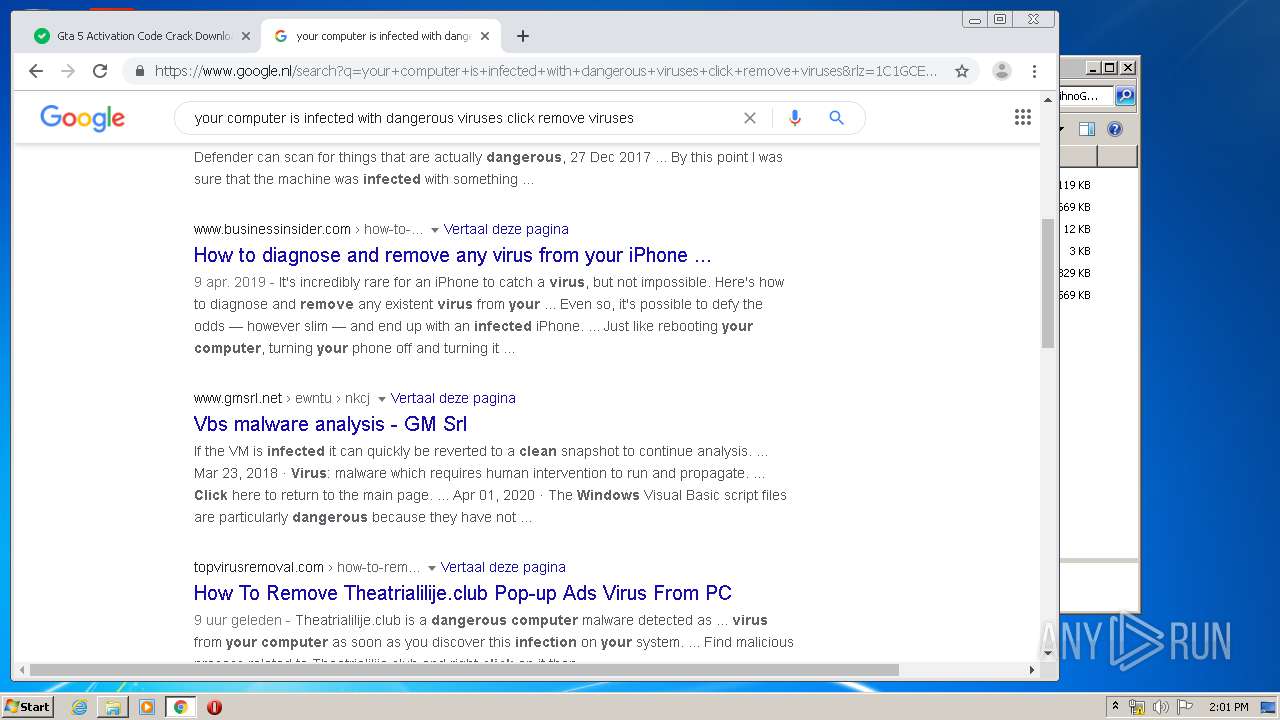Select the 829 KB file row in Explorer
1280x720 pixels.
coord(1075,273)
